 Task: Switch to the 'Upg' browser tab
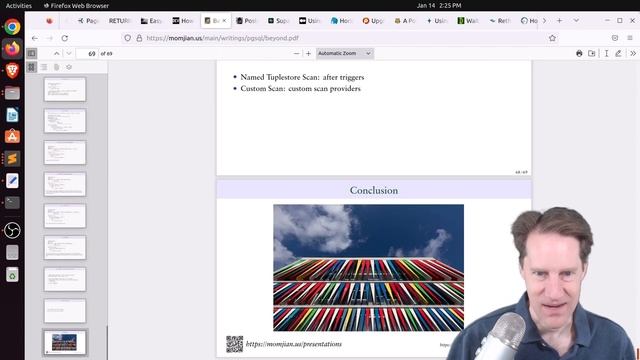(x=373, y=20)
